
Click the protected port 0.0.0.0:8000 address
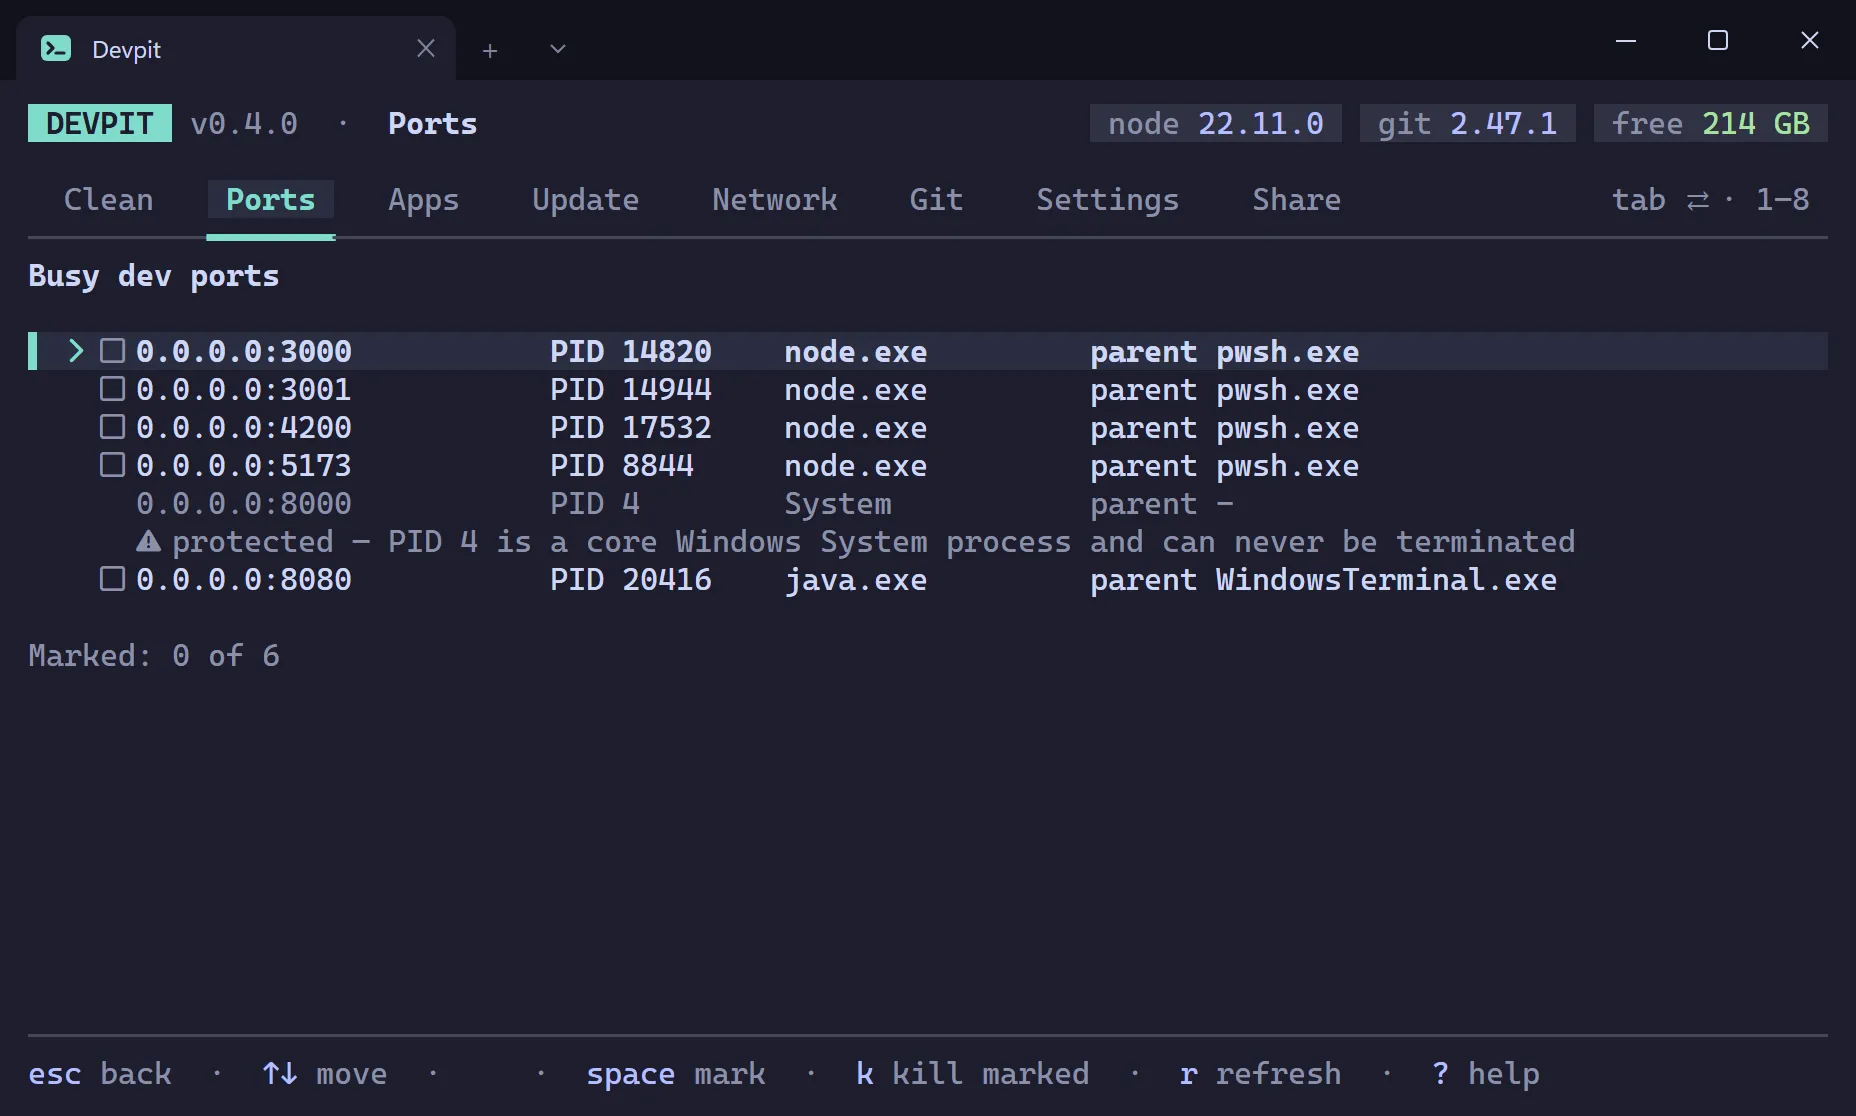coord(244,503)
